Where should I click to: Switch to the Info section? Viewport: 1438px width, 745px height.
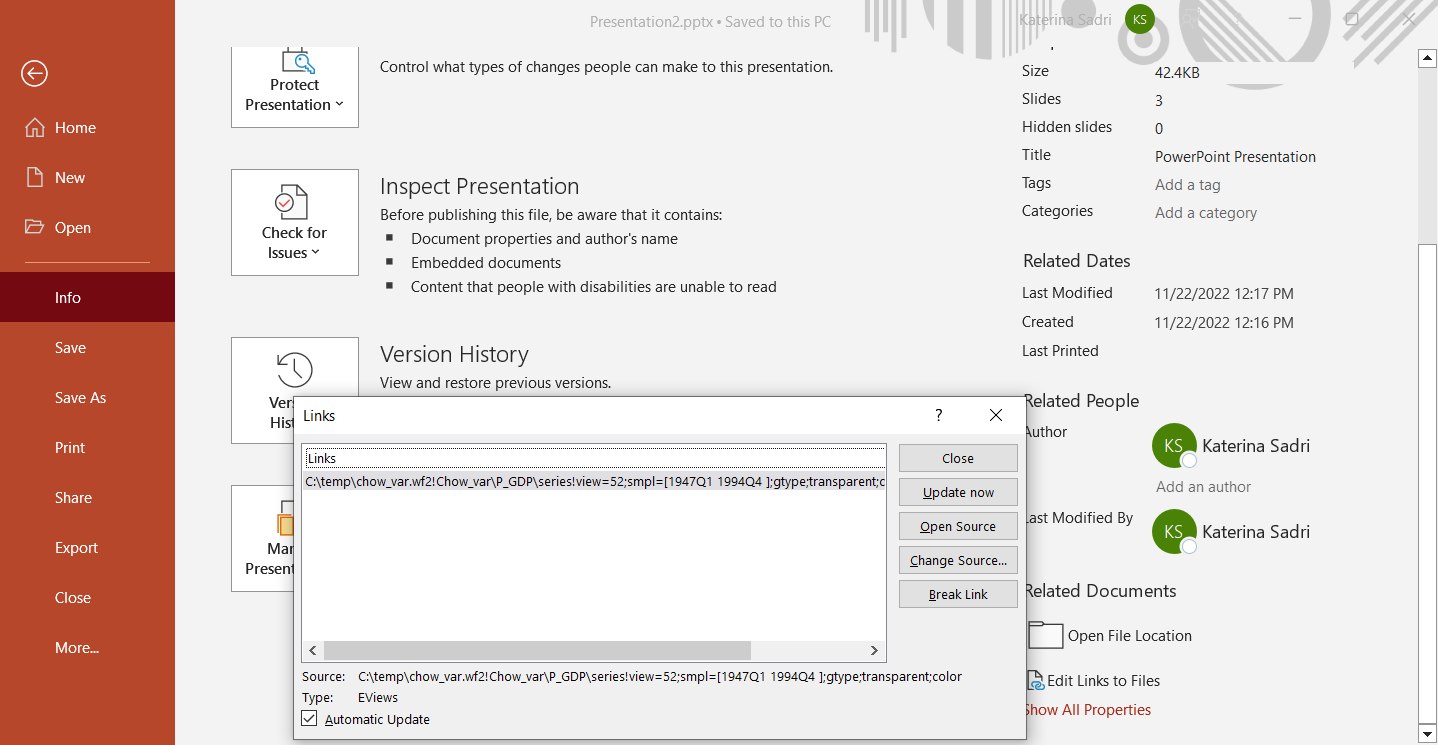pyautogui.click(x=70, y=297)
